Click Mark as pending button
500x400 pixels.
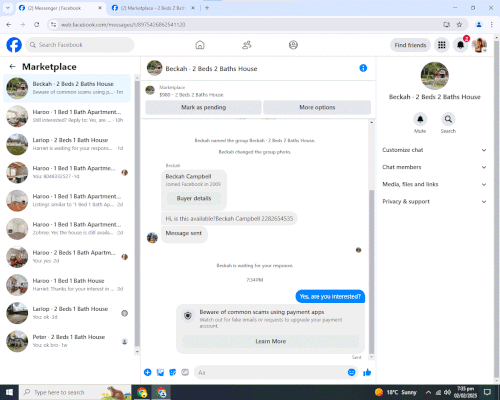pyautogui.click(x=203, y=107)
